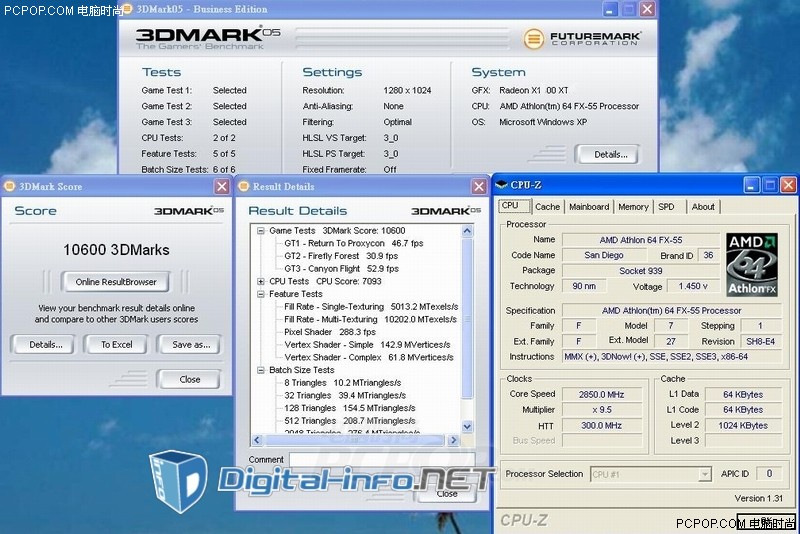The height and width of the screenshot is (534, 800).
Task: Open the SPD tab in CPU-Z
Action: point(666,207)
